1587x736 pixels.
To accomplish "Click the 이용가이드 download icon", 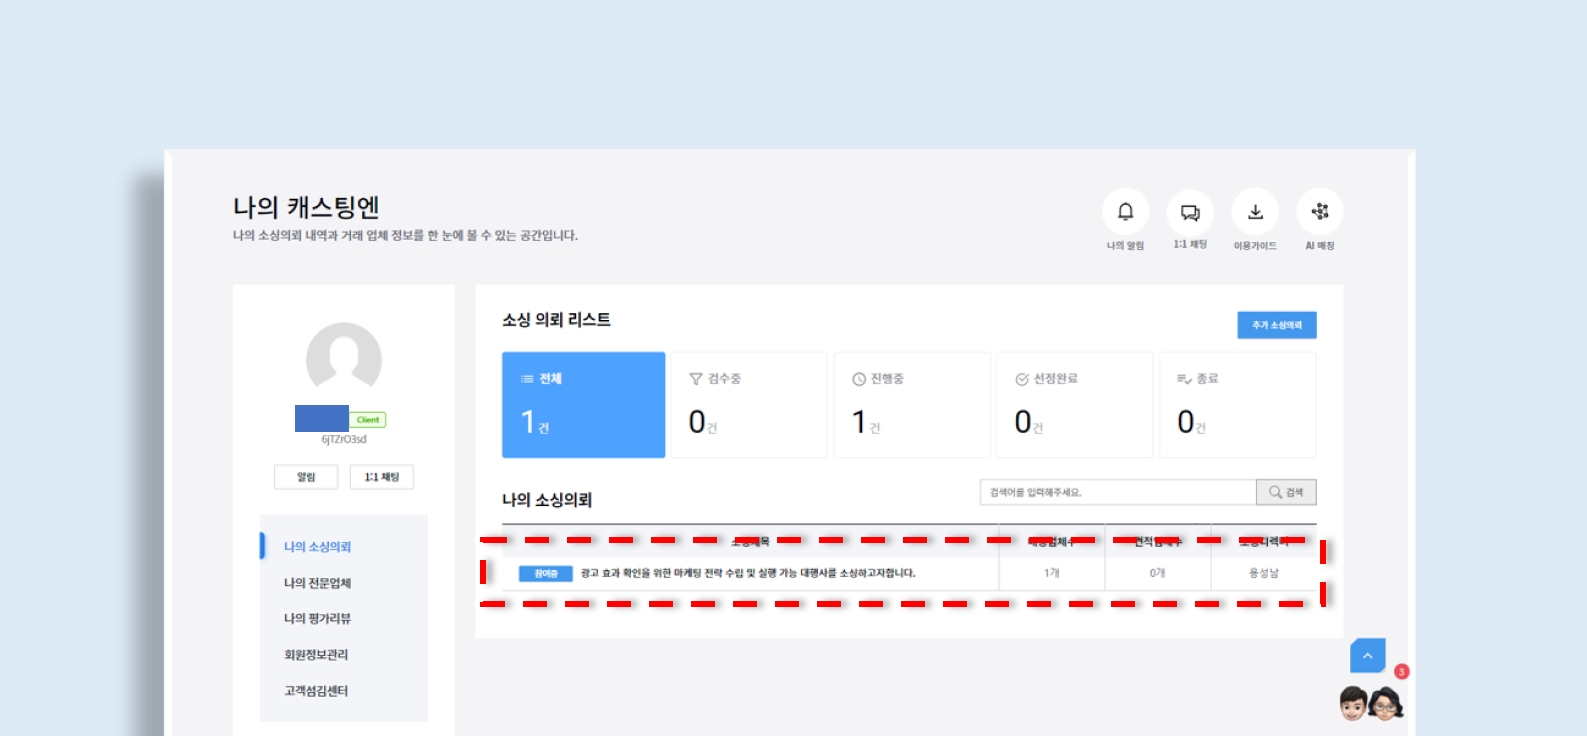I will click(x=1255, y=212).
